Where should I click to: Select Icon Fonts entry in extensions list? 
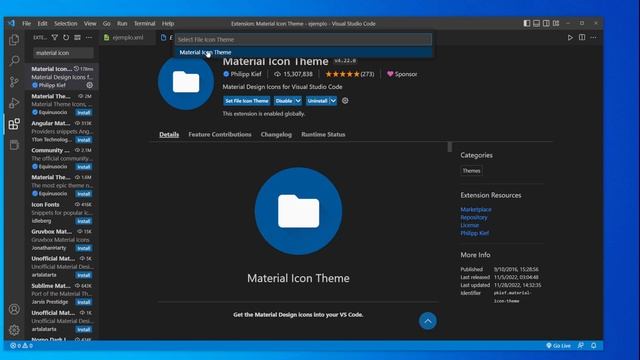coord(62,213)
